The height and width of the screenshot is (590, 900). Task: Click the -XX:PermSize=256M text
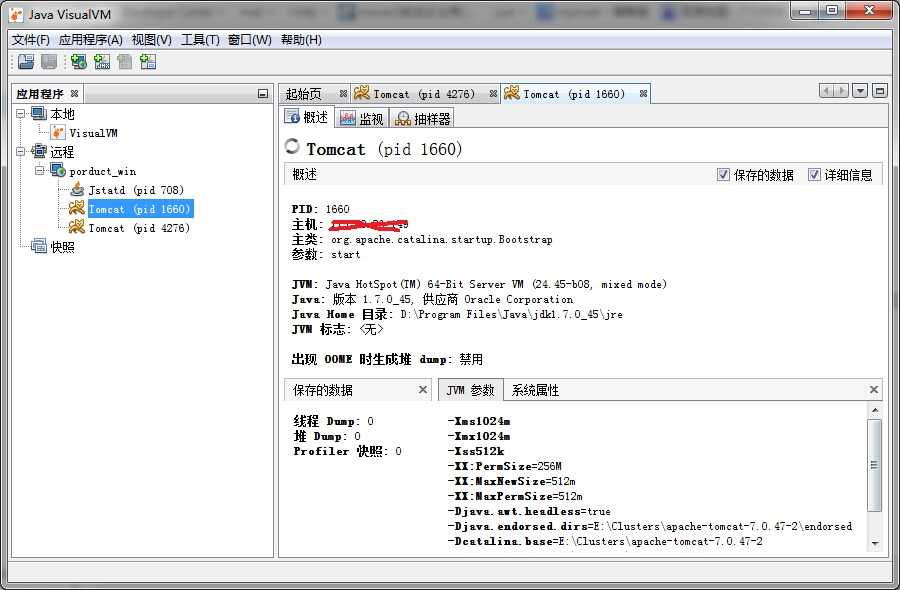point(505,466)
